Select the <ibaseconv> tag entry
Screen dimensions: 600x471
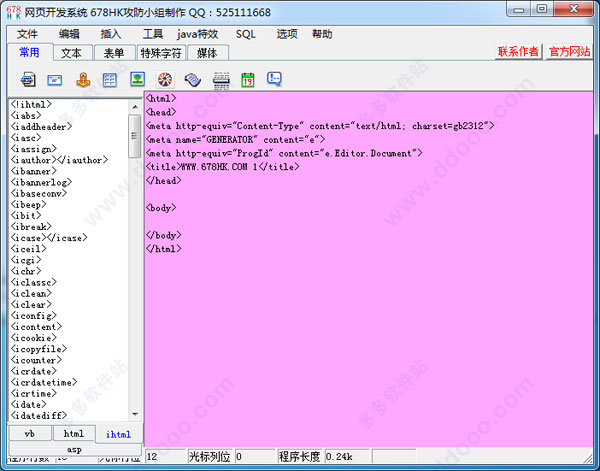39,193
